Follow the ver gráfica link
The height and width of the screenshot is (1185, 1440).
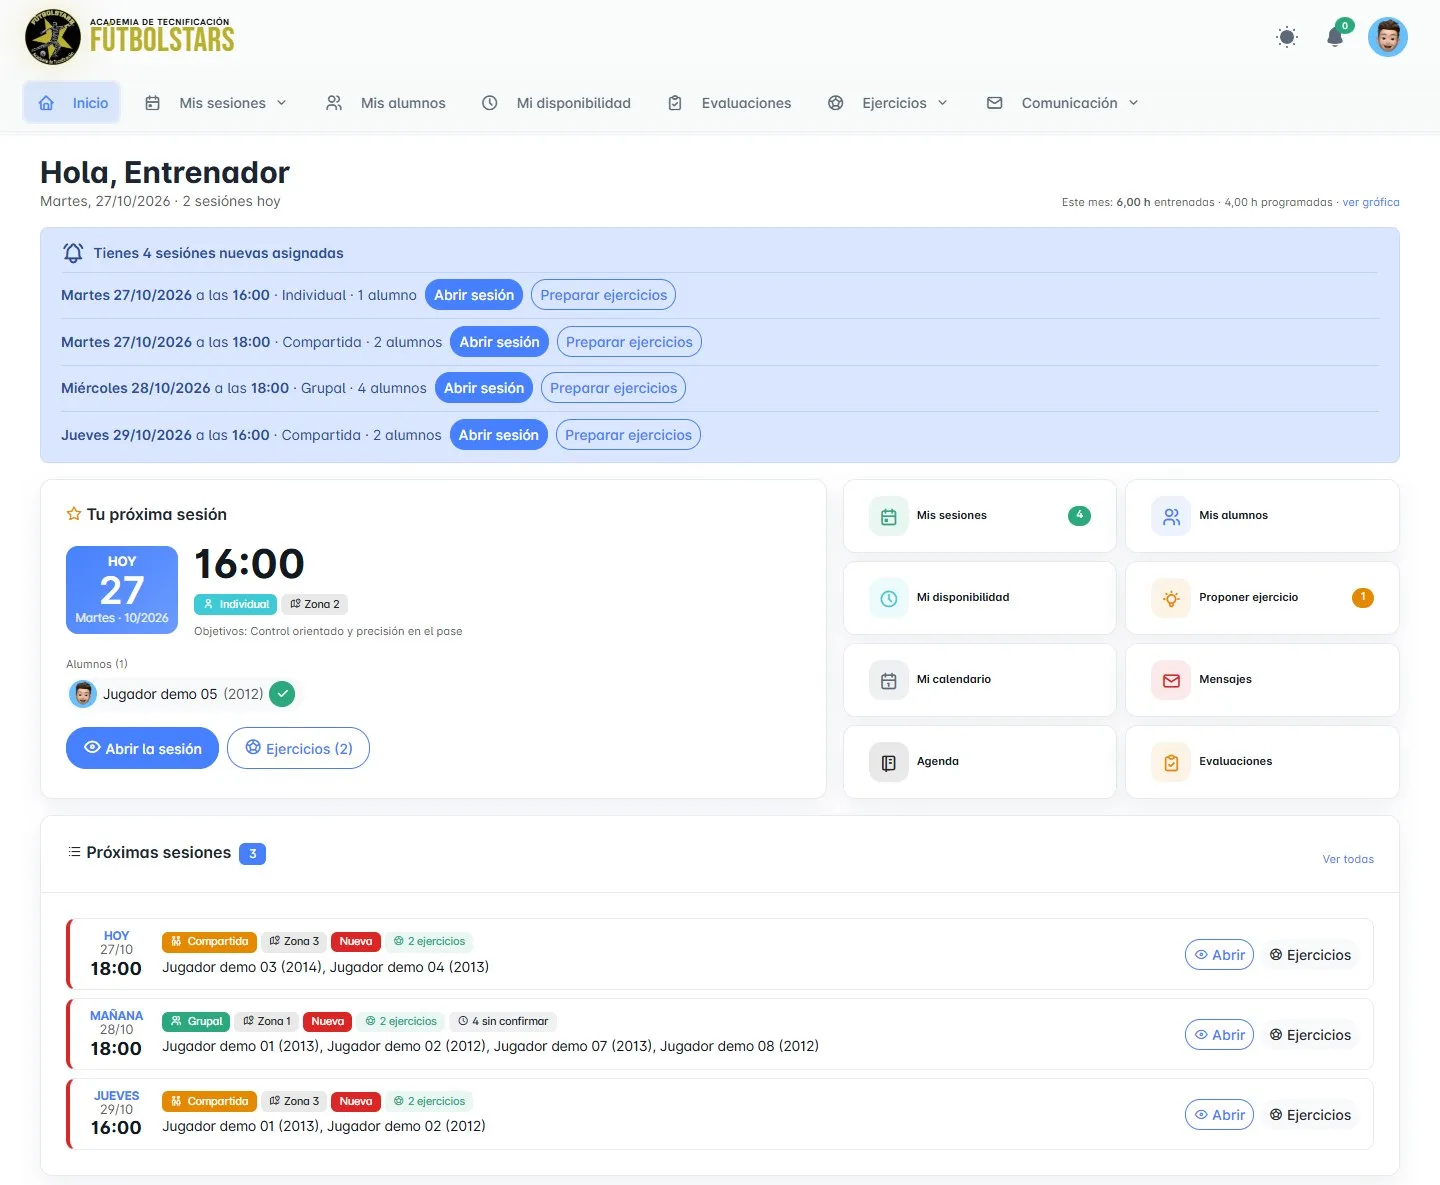pos(1370,202)
